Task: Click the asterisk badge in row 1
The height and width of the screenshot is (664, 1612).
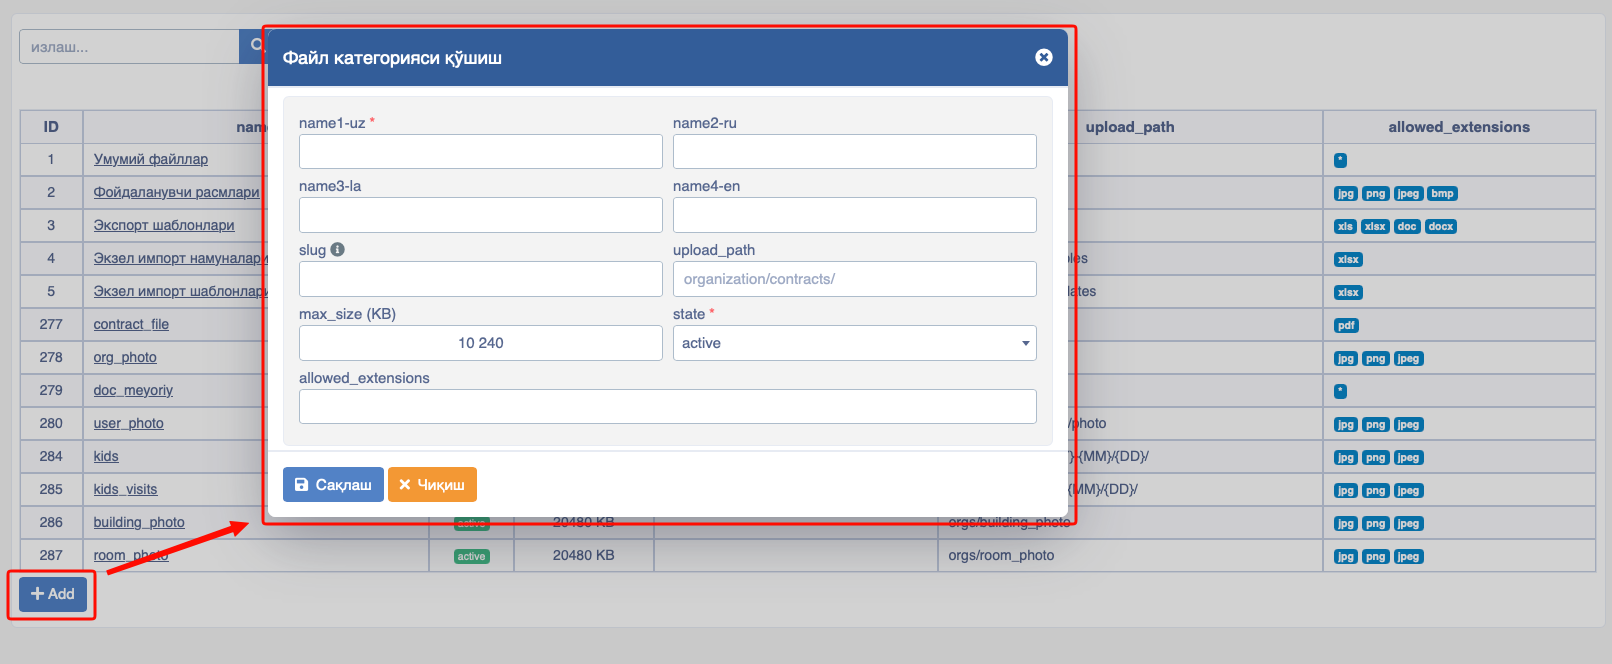Action: tap(1340, 160)
